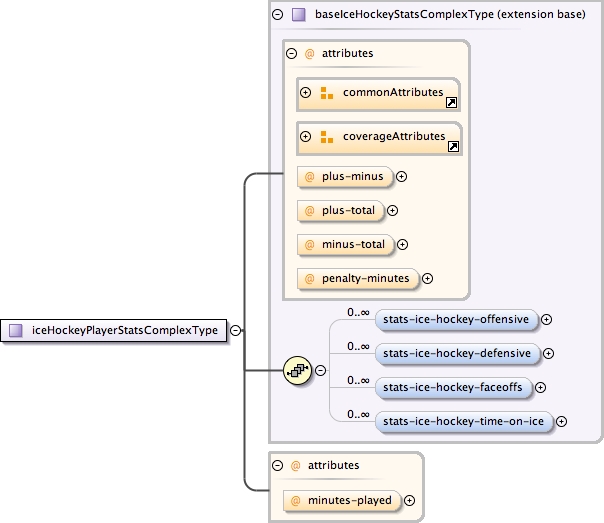Image resolution: width=604 pixels, height=523 pixels.
Task: Click the baseIceHockeyStatsComplexType purple square icon
Action: click(x=298, y=15)
